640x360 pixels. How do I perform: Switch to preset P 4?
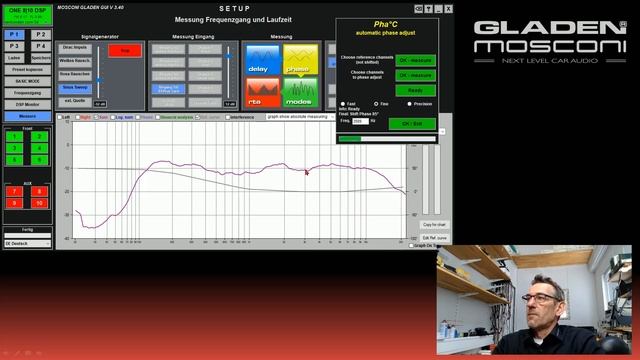tap(41, 46)
